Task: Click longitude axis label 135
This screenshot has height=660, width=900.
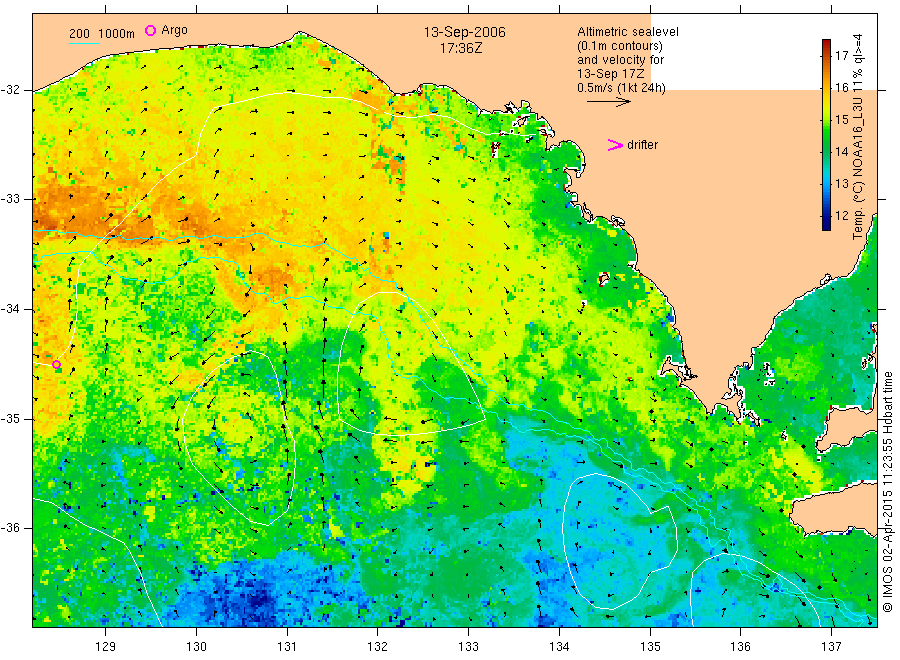Action: 650,647
